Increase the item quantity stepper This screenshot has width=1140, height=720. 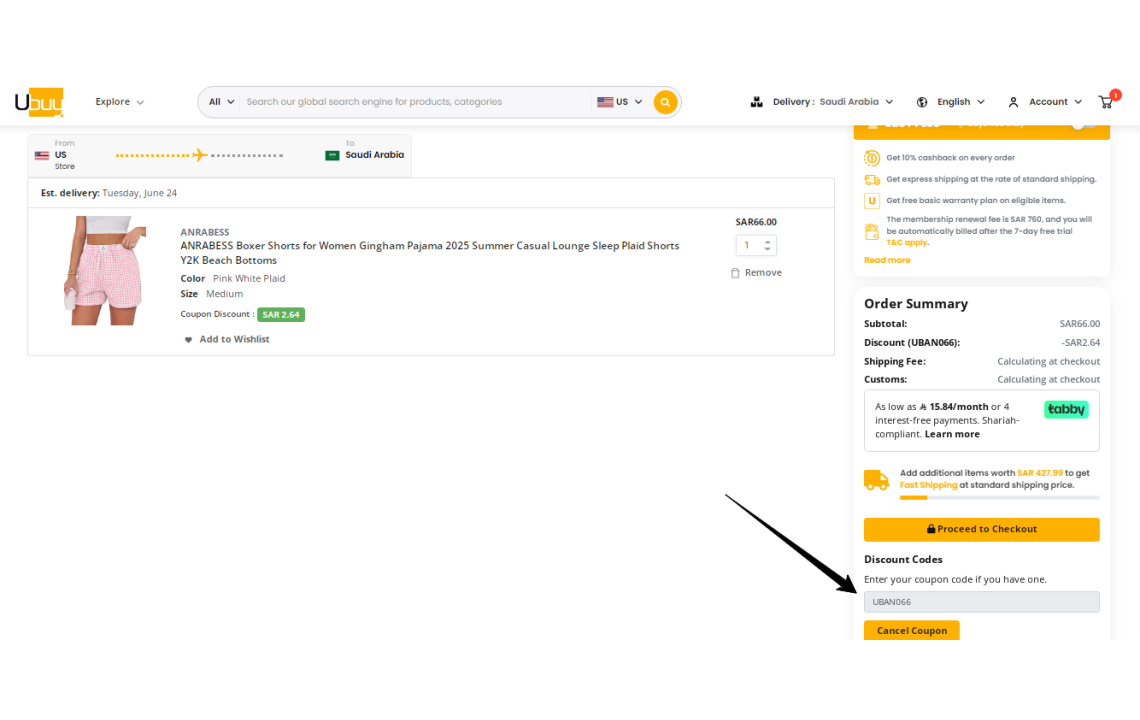pyautogui.click(x=768, y=242)
